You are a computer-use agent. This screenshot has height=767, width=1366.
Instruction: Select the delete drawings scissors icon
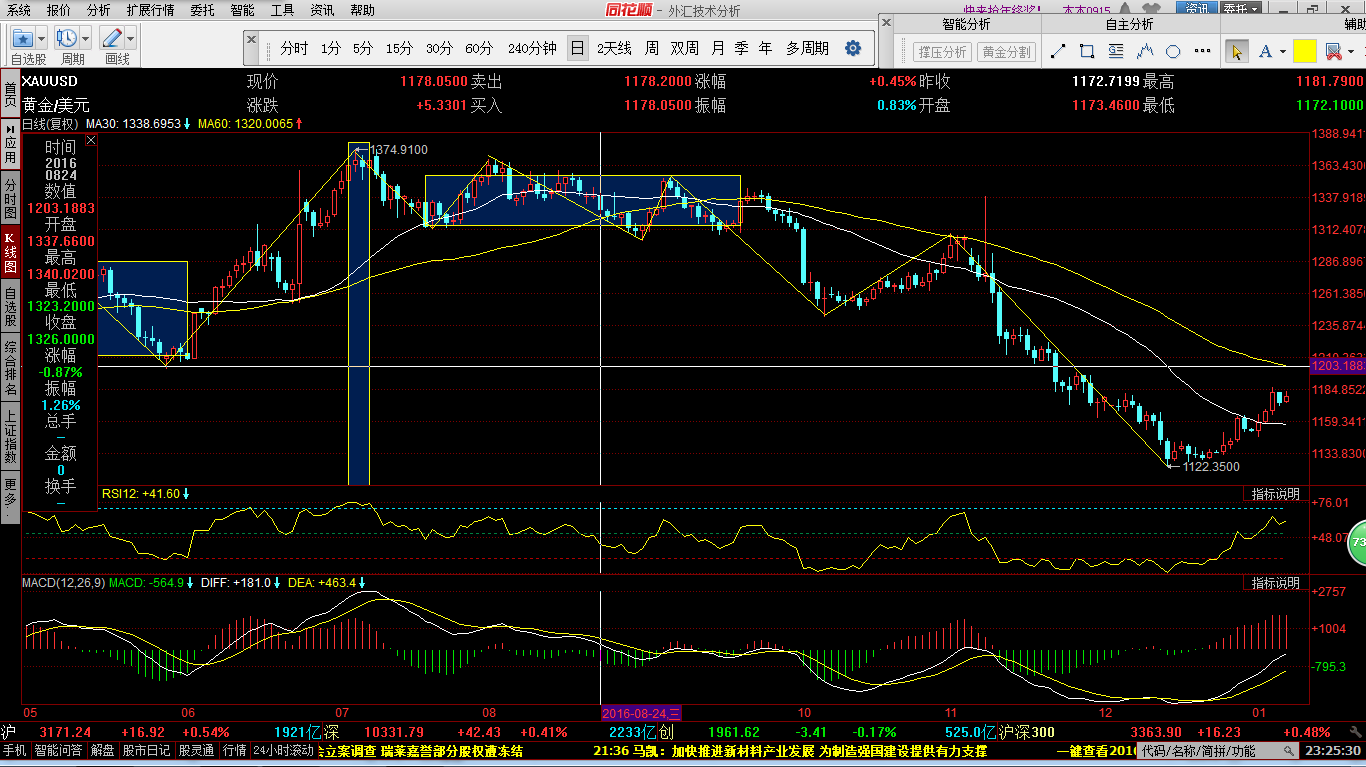tap(1333, 51)
